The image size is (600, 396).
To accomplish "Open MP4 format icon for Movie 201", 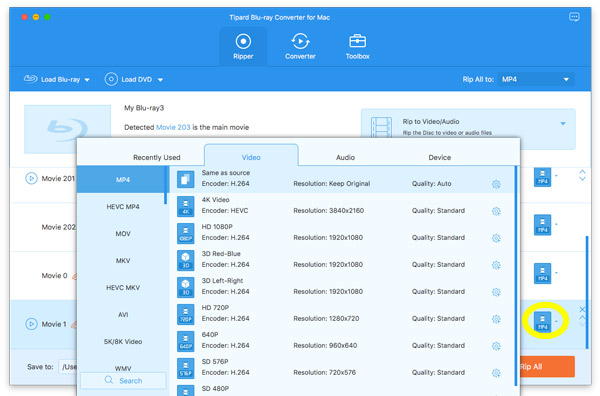I will [x=542, y=176].
